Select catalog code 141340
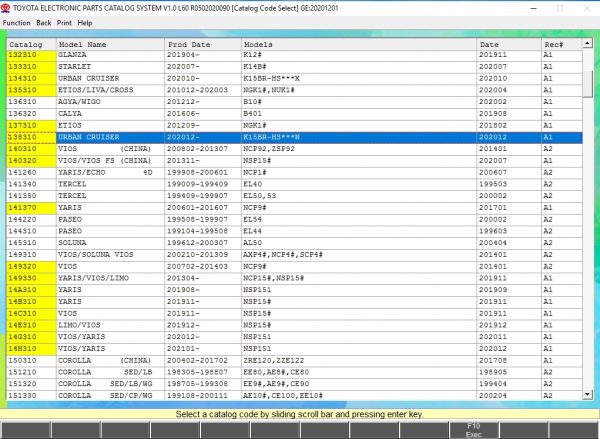The height and width of the screenshot is (439, 600). tap(31, 184)
